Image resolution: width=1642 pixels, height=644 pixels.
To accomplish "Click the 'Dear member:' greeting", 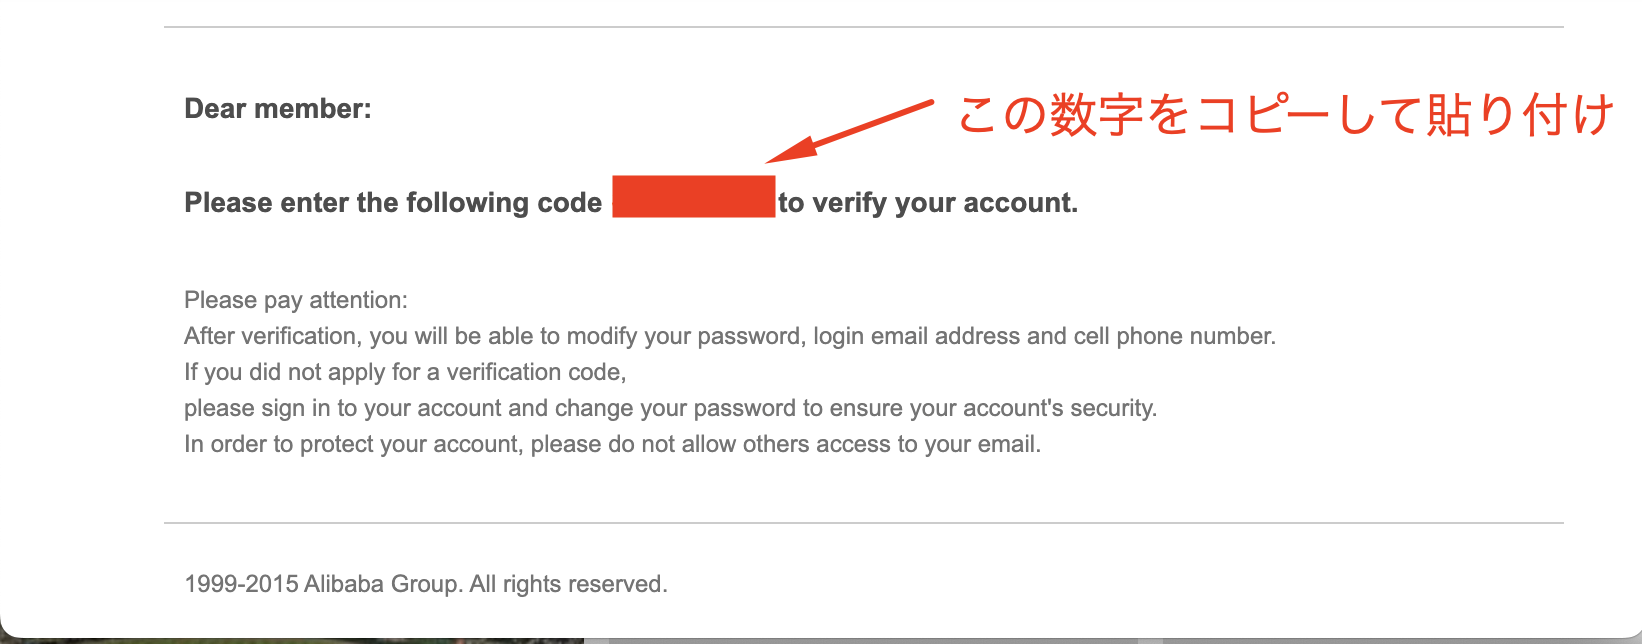I will (x=278, y=109).
